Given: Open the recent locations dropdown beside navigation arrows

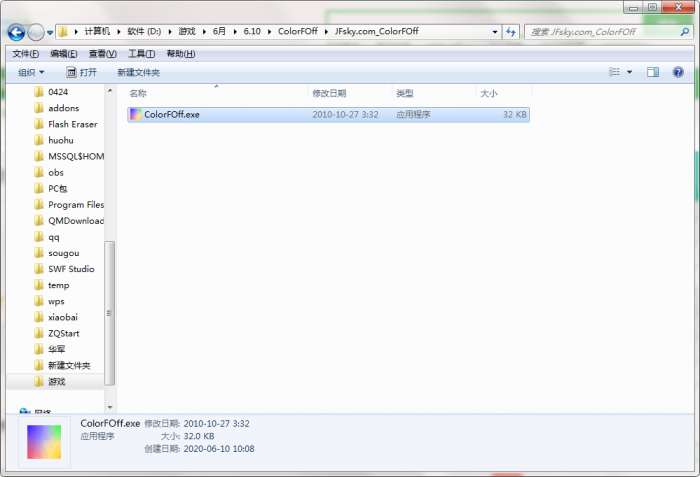Looking at the screenshot, I should click(x=50, y=33).
